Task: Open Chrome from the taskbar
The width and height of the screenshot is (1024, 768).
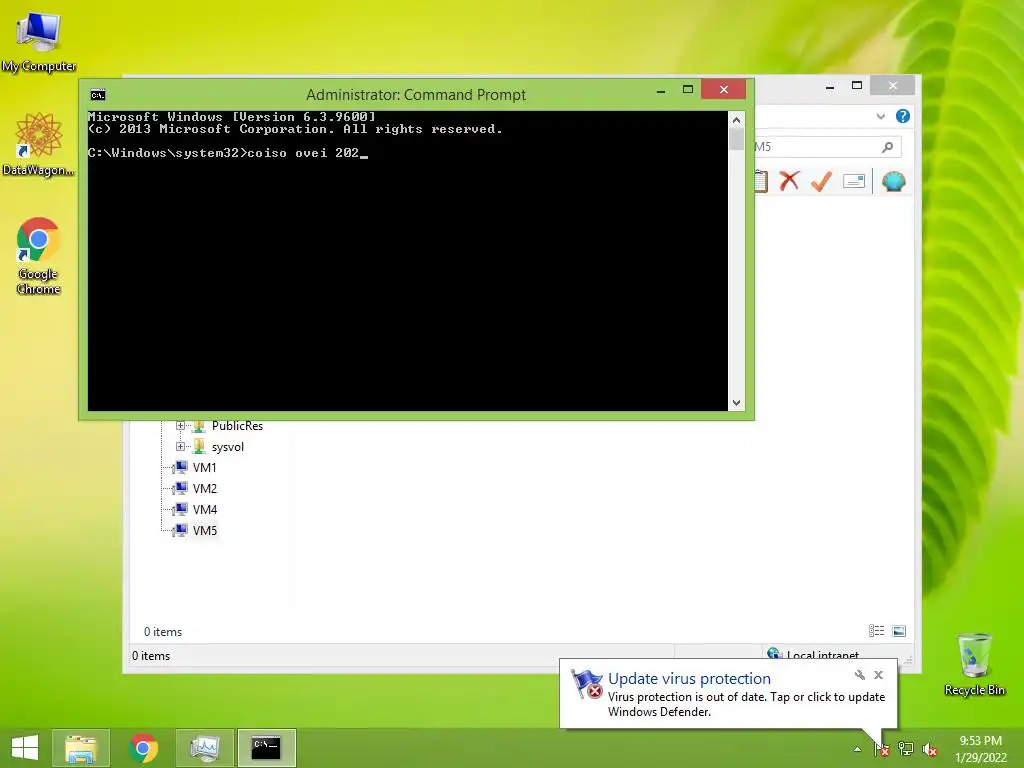Action: tap(143, 748)
